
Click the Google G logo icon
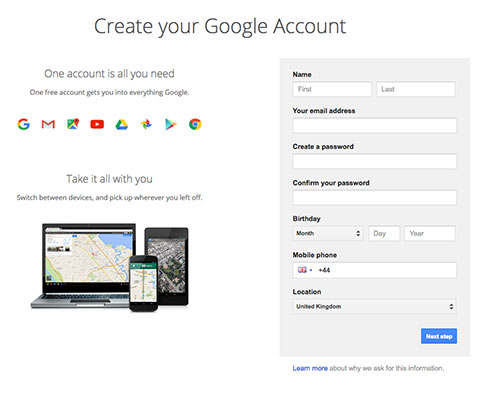tap(24, 124)
